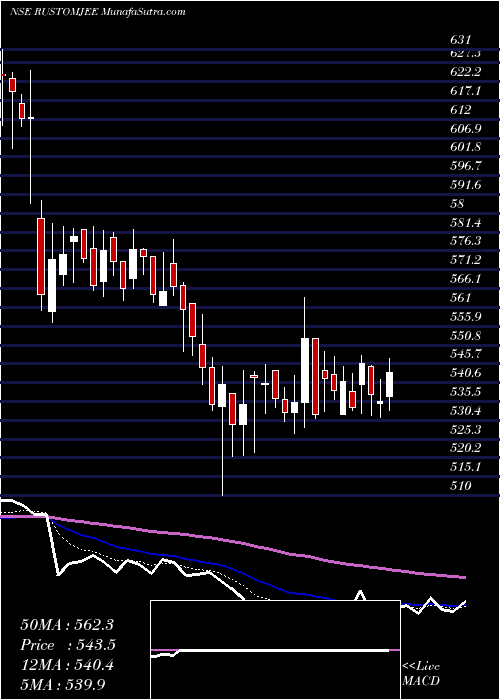Select the 520.2 price axis label
This screenshot has width=500, height=700.
point(466,448)
